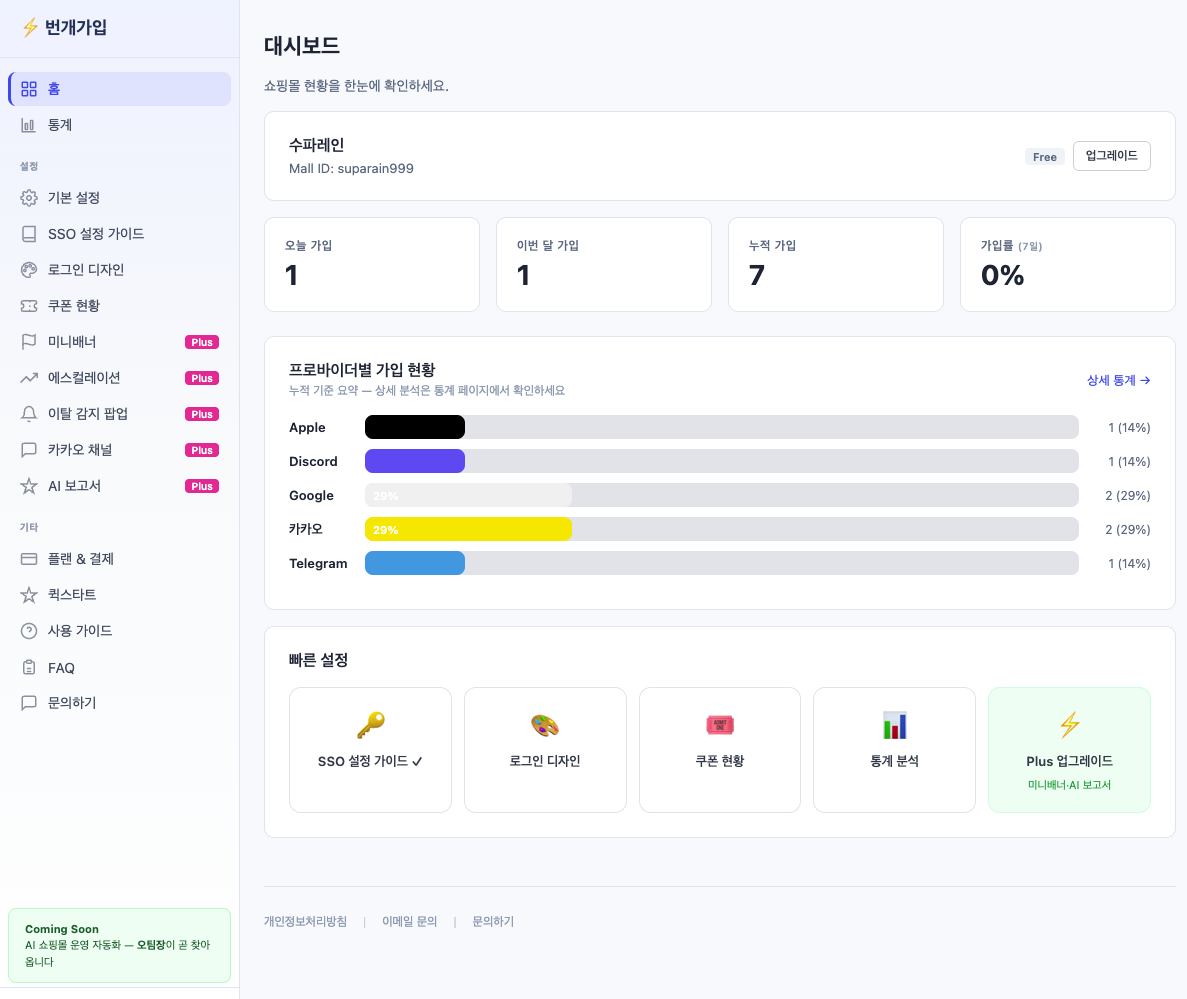The image size is (1187, 999).
Task: Click the purple Discord progress bar
Action: point(415,461)
